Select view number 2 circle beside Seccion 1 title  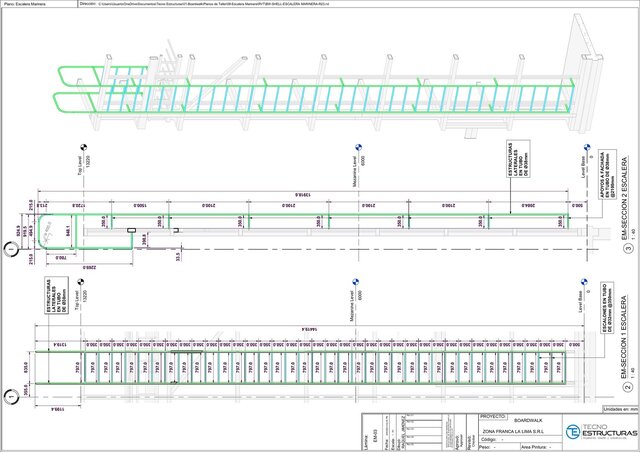click(x=629, y=387)
